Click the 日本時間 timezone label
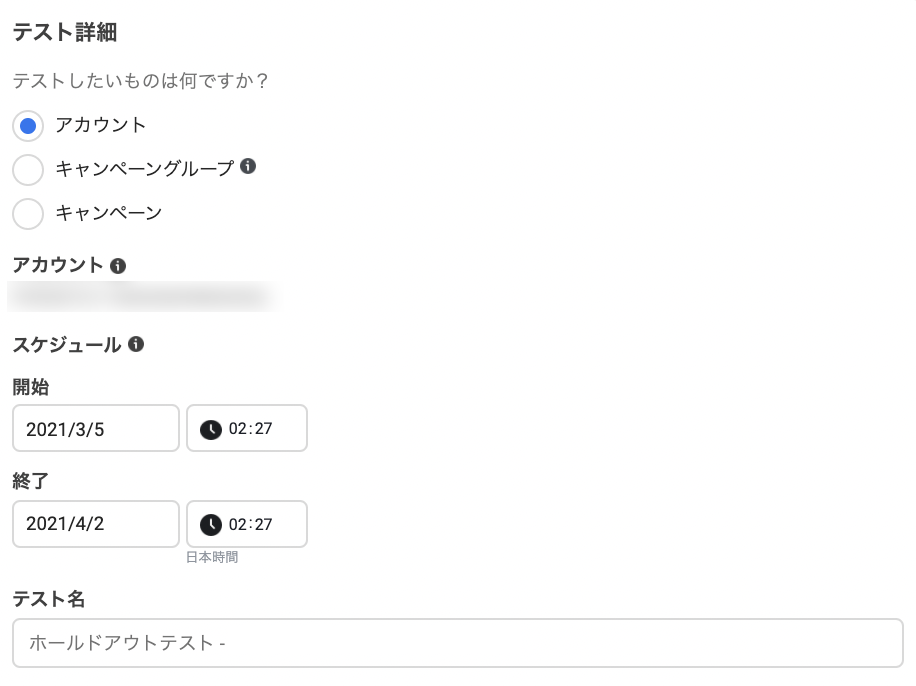The height and width of the screenshot is (686, 916). tap(212, 557)
